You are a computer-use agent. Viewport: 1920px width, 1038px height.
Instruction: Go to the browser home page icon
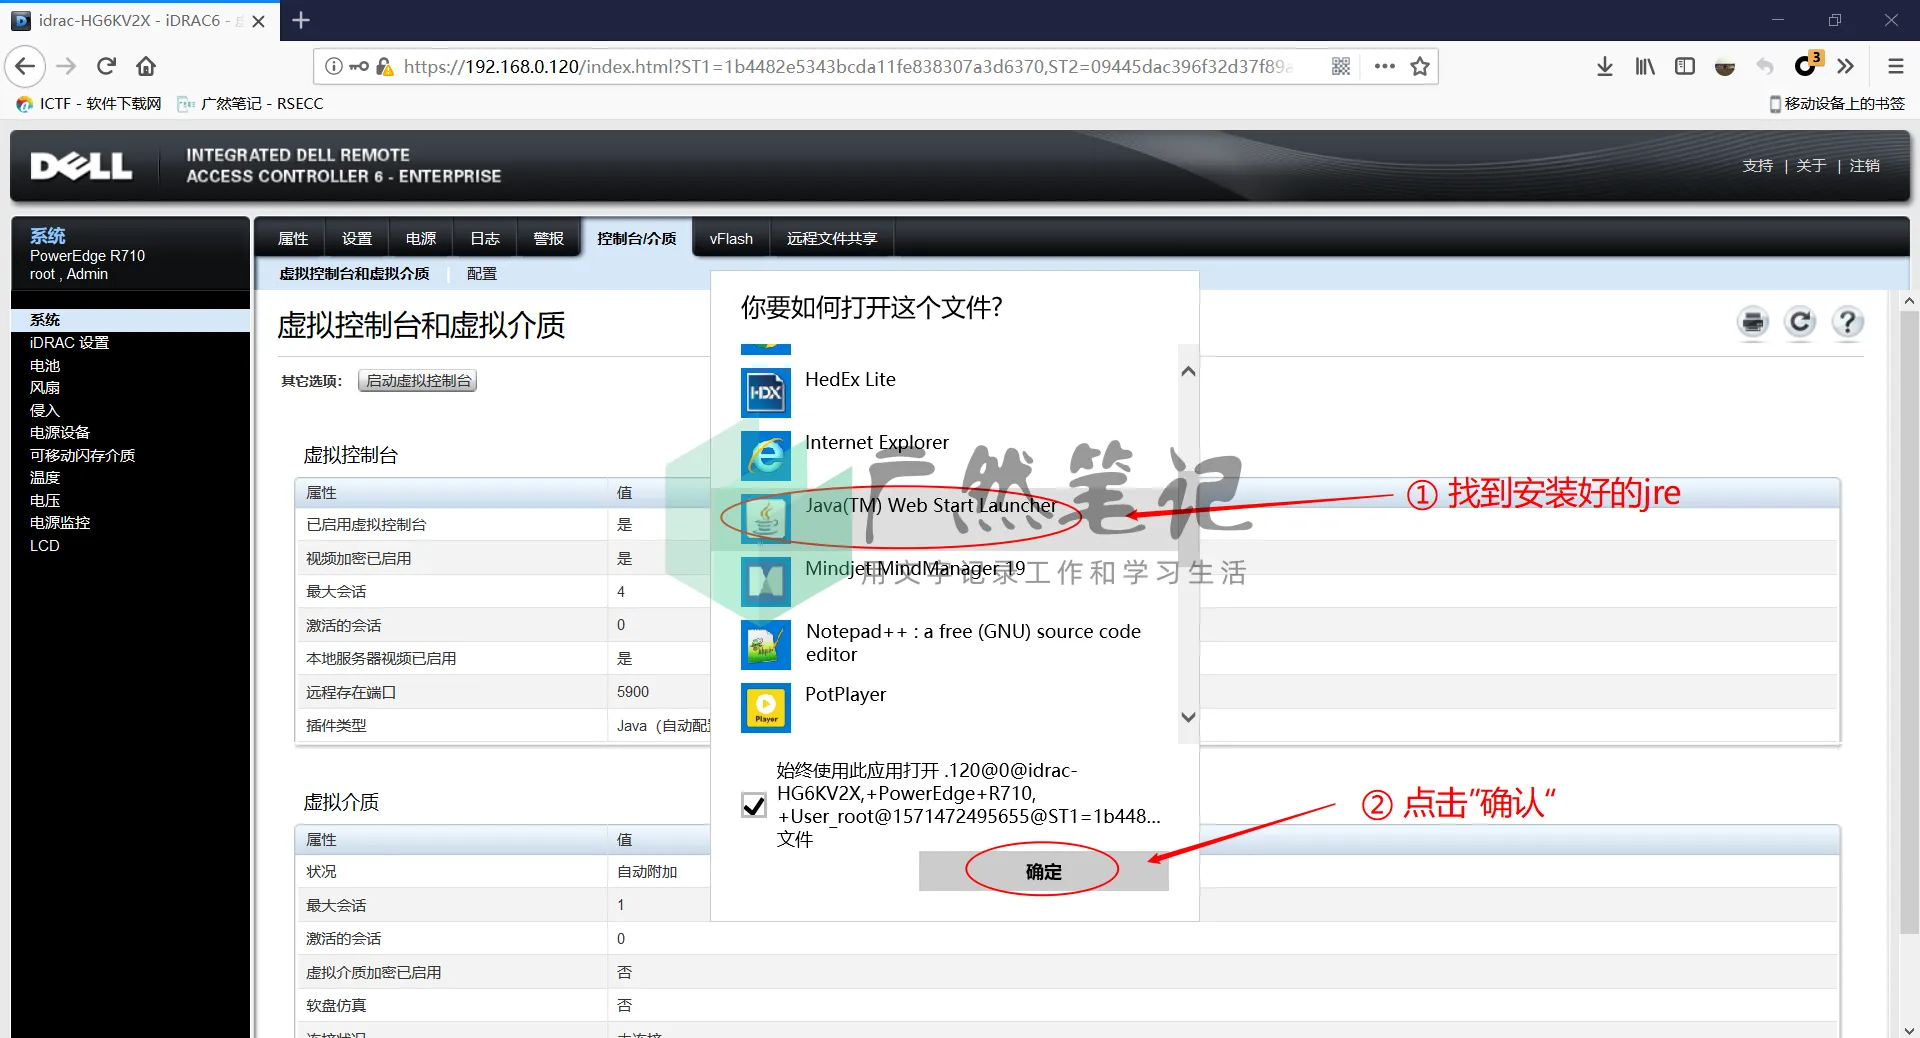(x=146, y=66)
